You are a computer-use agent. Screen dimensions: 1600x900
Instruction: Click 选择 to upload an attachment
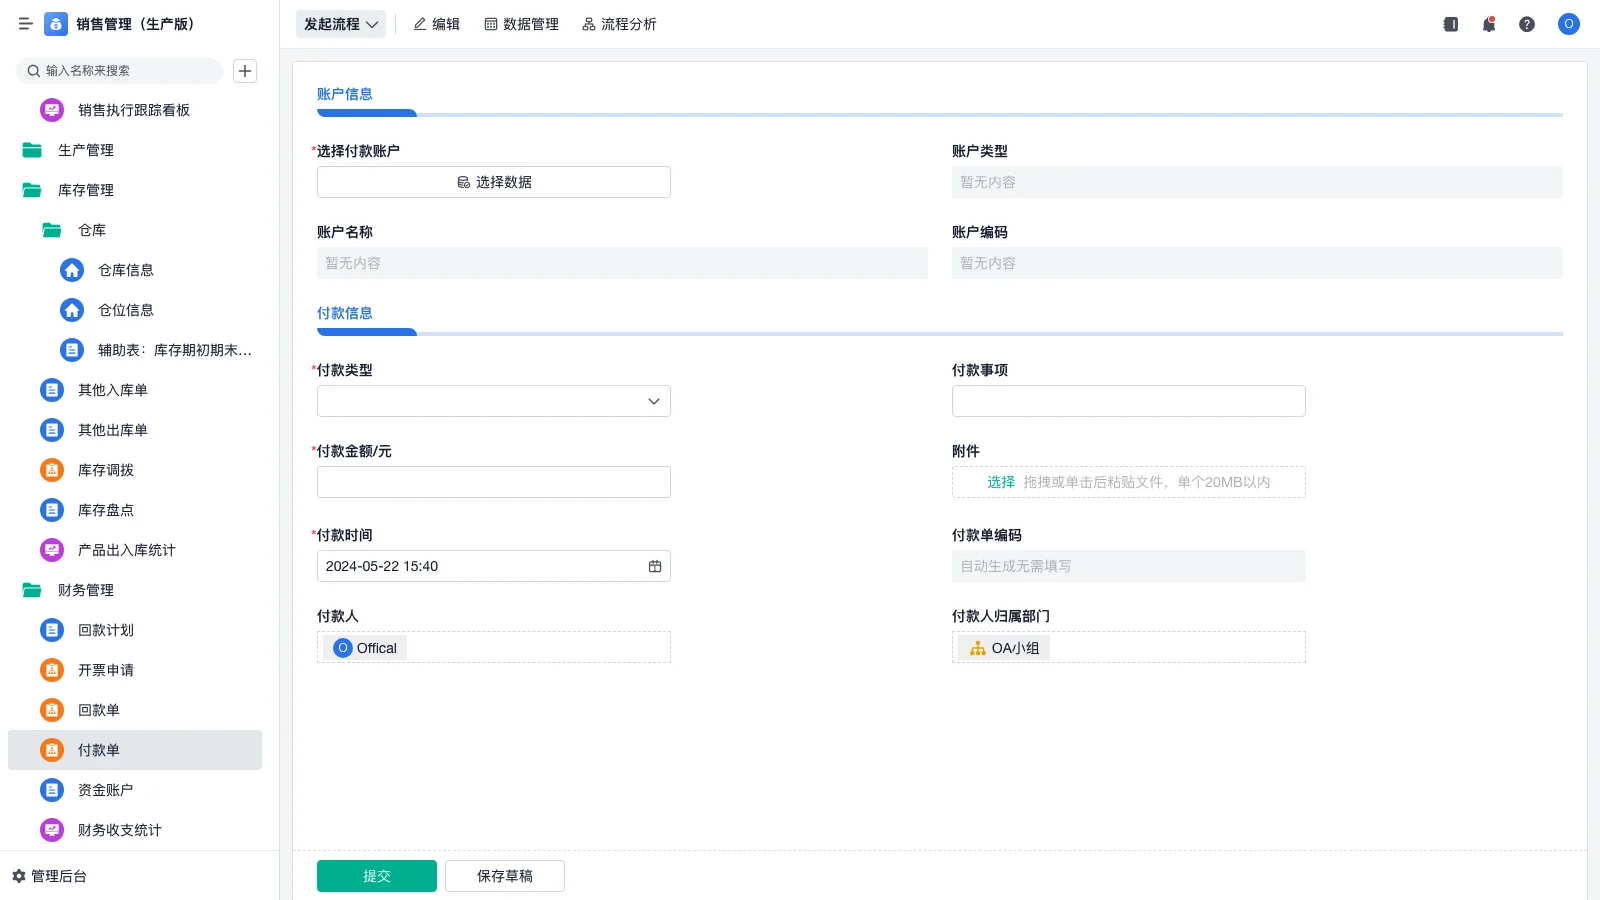point(1000,482)
